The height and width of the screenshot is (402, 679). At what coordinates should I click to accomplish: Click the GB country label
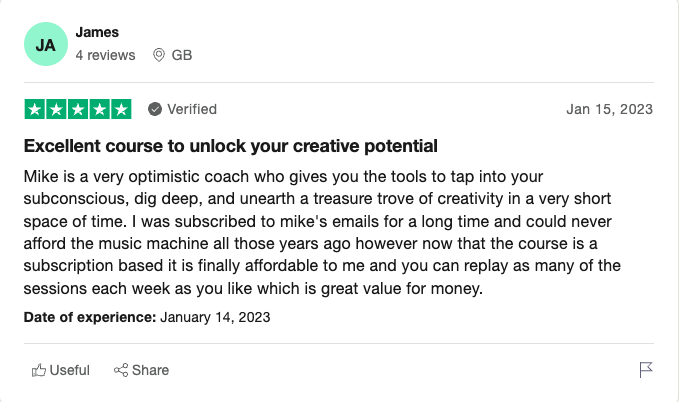point(182,55)
